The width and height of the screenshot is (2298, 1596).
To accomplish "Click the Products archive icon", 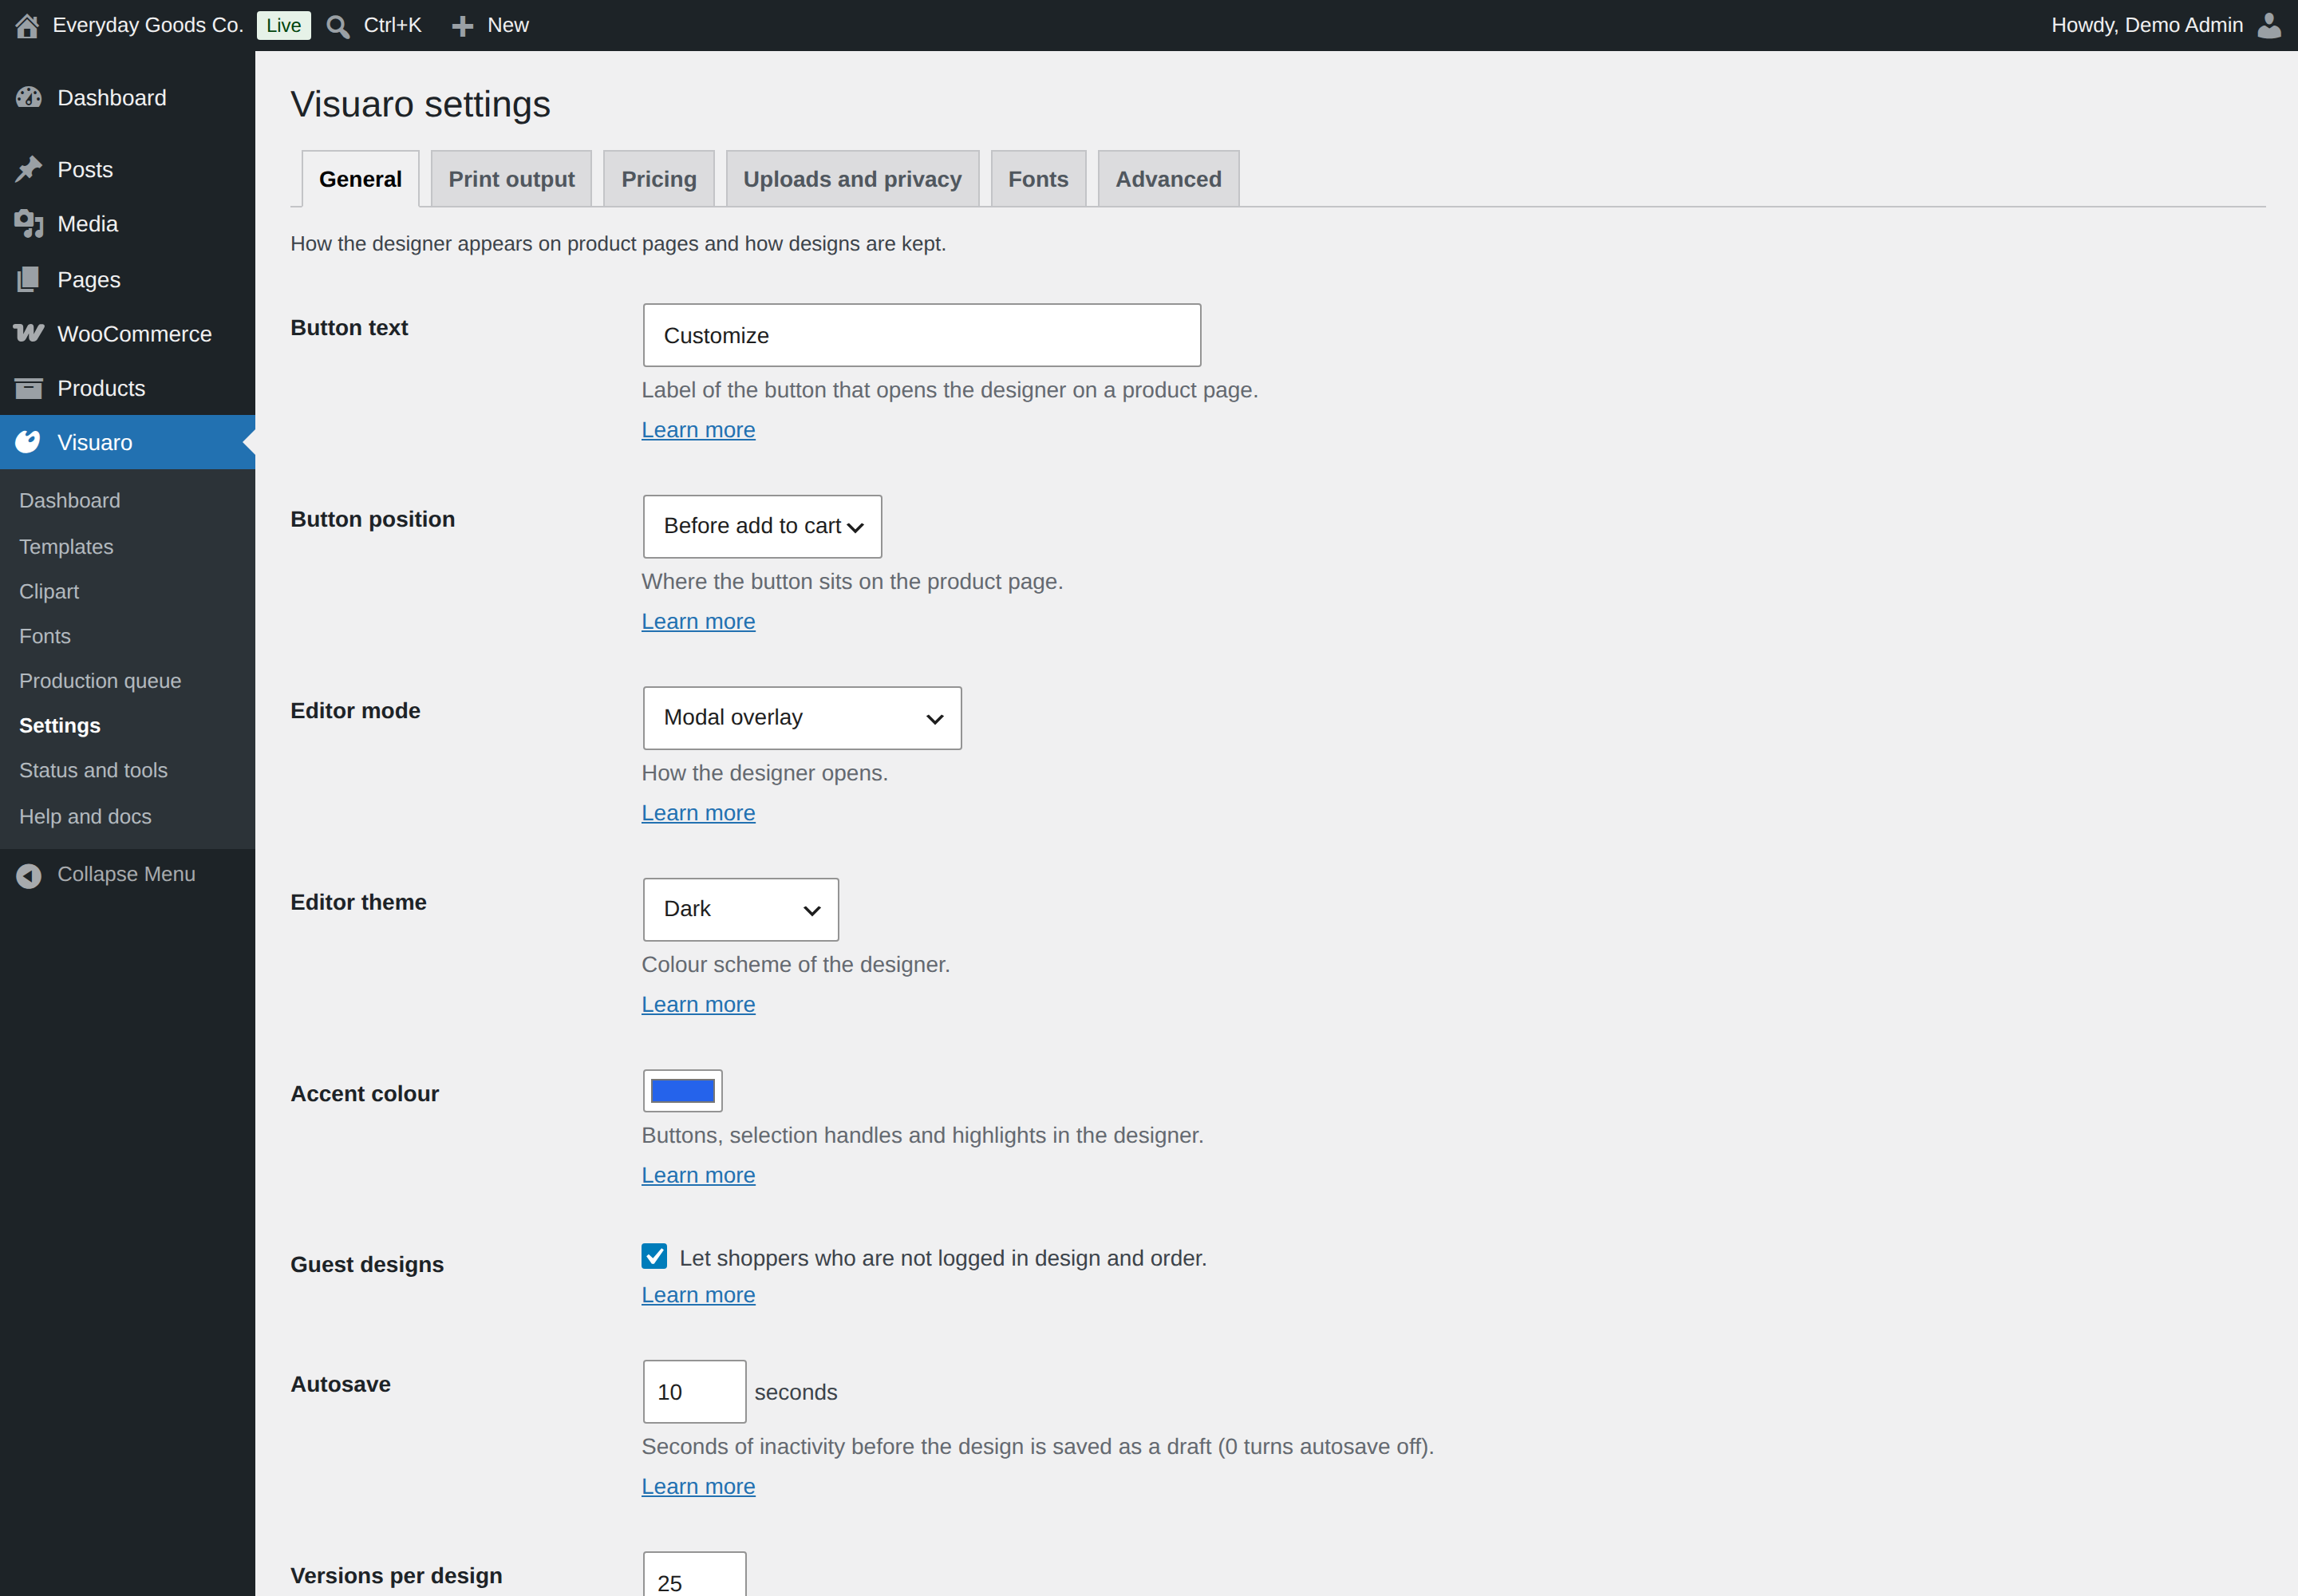I will click(x=29, y=388).
